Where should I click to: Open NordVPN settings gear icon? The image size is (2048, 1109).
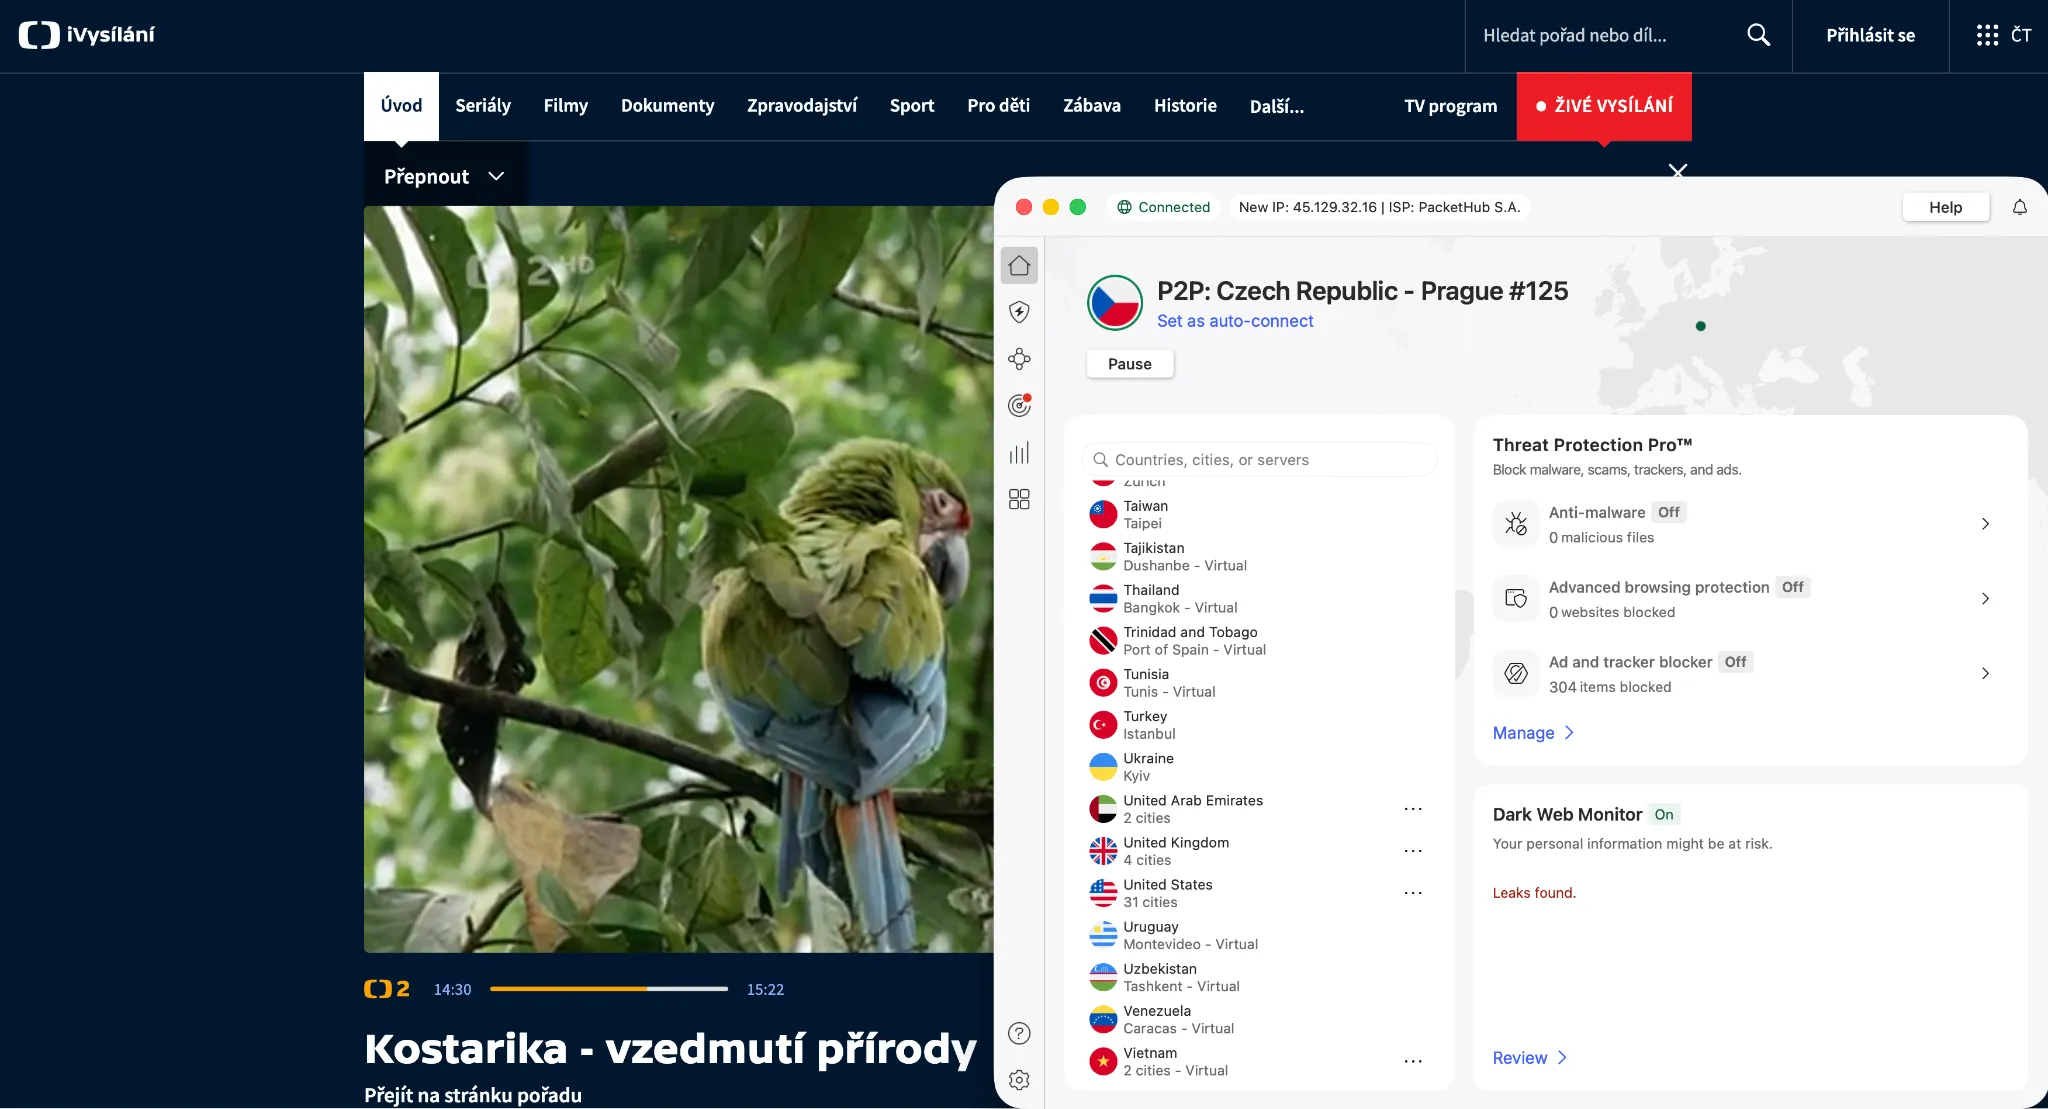pos(1019,1080)
